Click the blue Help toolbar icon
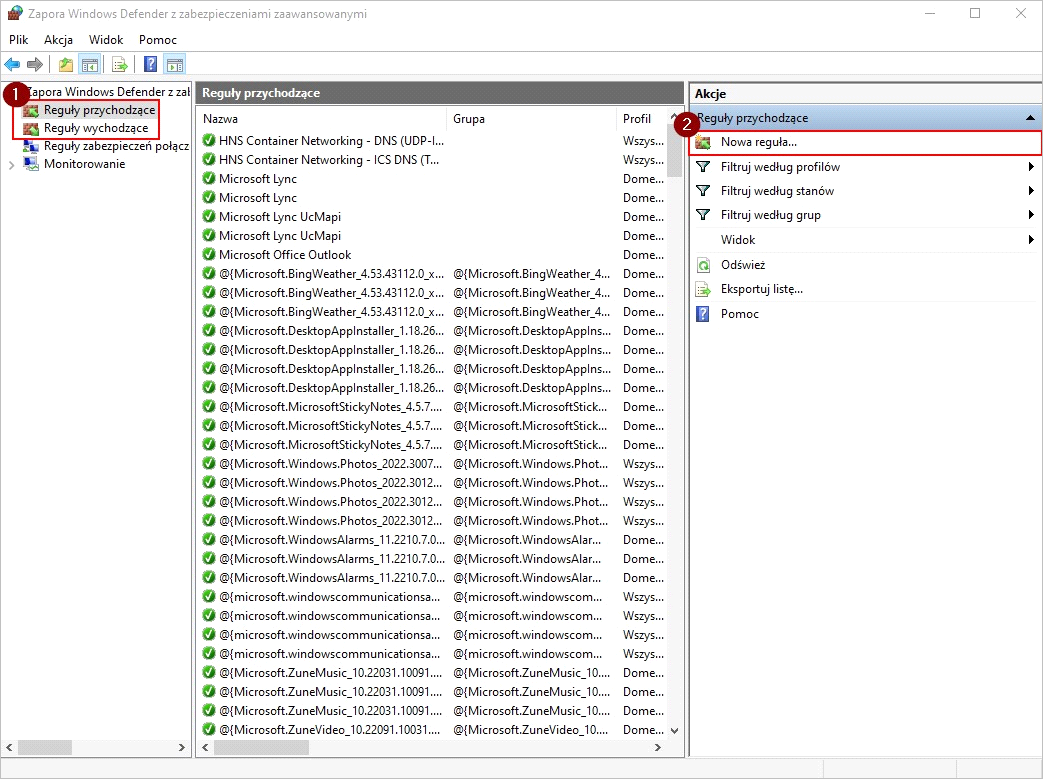The width and height of the screenshot is (1043, 779). click(x=151, y=65)
